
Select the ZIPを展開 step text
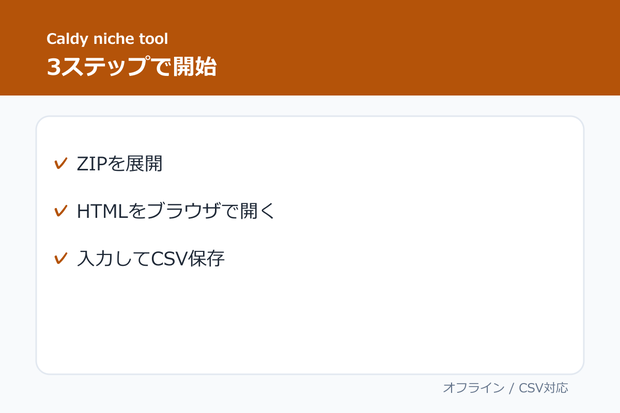pos(119,163)
